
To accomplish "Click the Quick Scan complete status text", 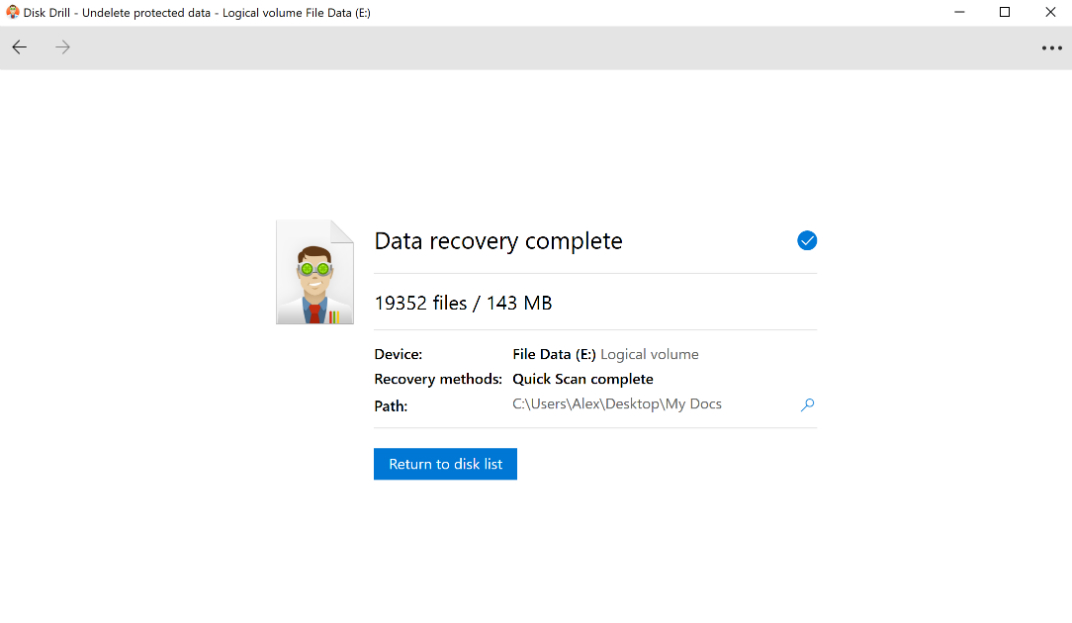I will click(583, 379).
